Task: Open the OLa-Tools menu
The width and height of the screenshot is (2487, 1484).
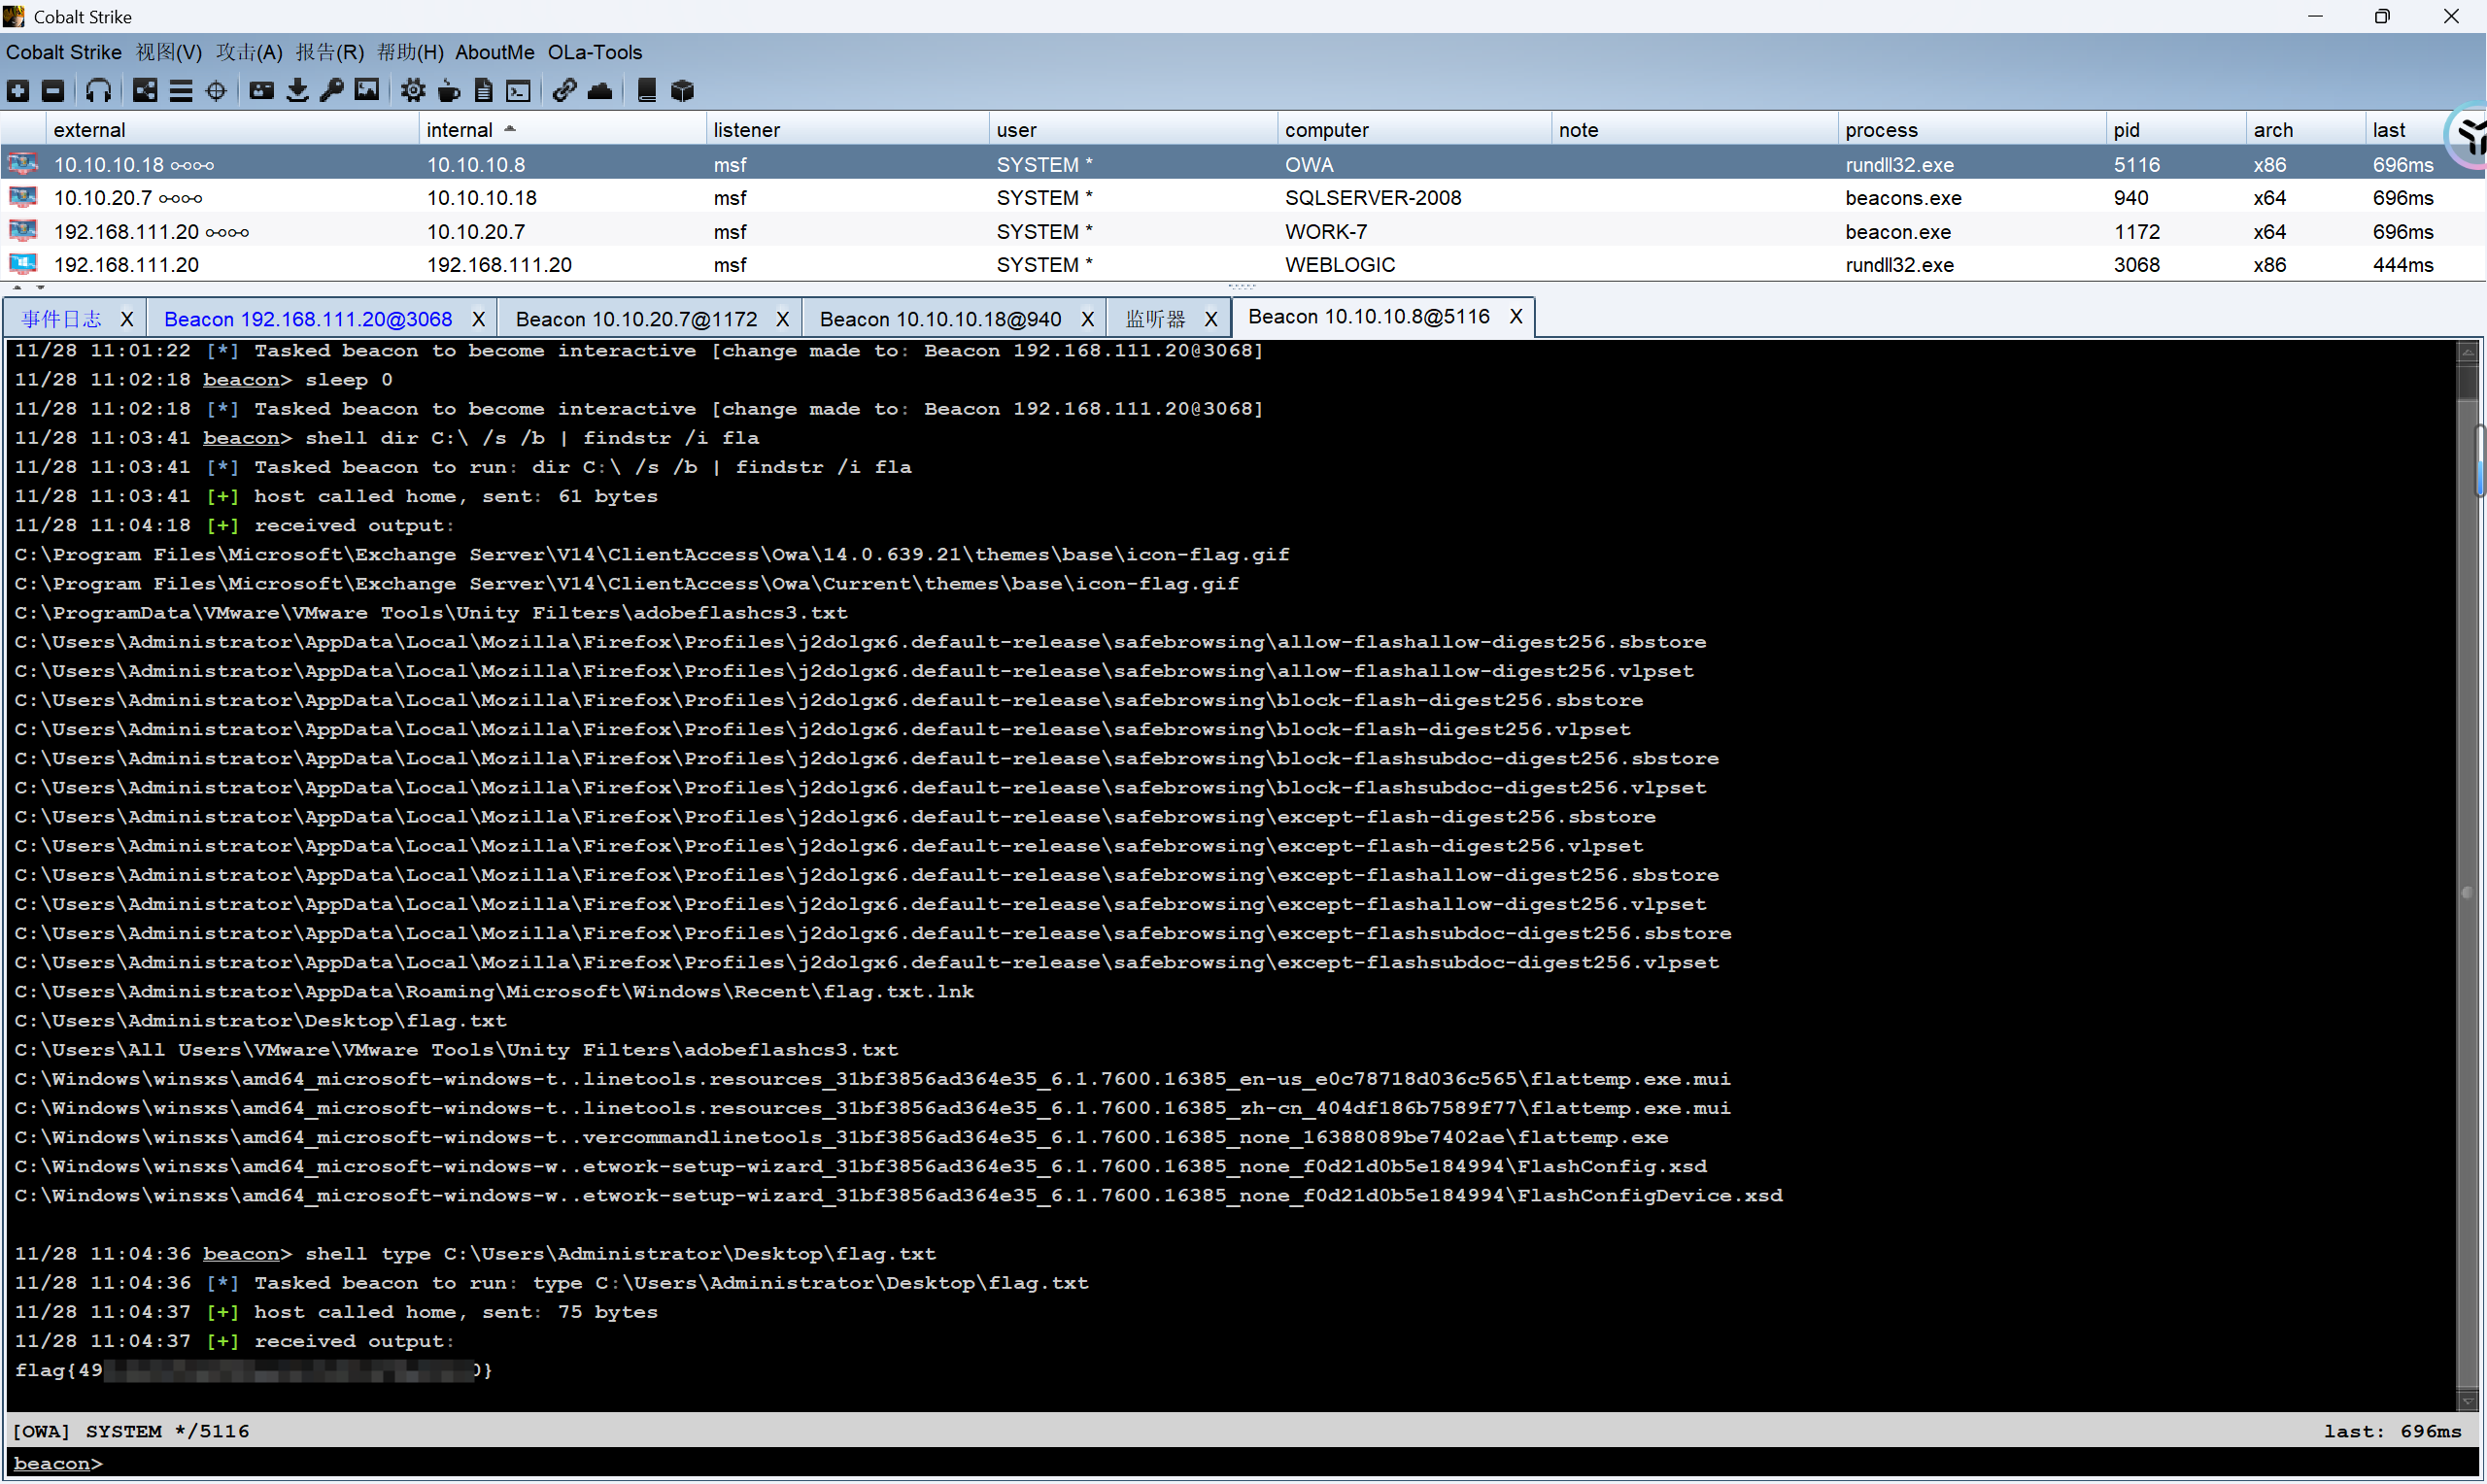Action: click(594, 52)
